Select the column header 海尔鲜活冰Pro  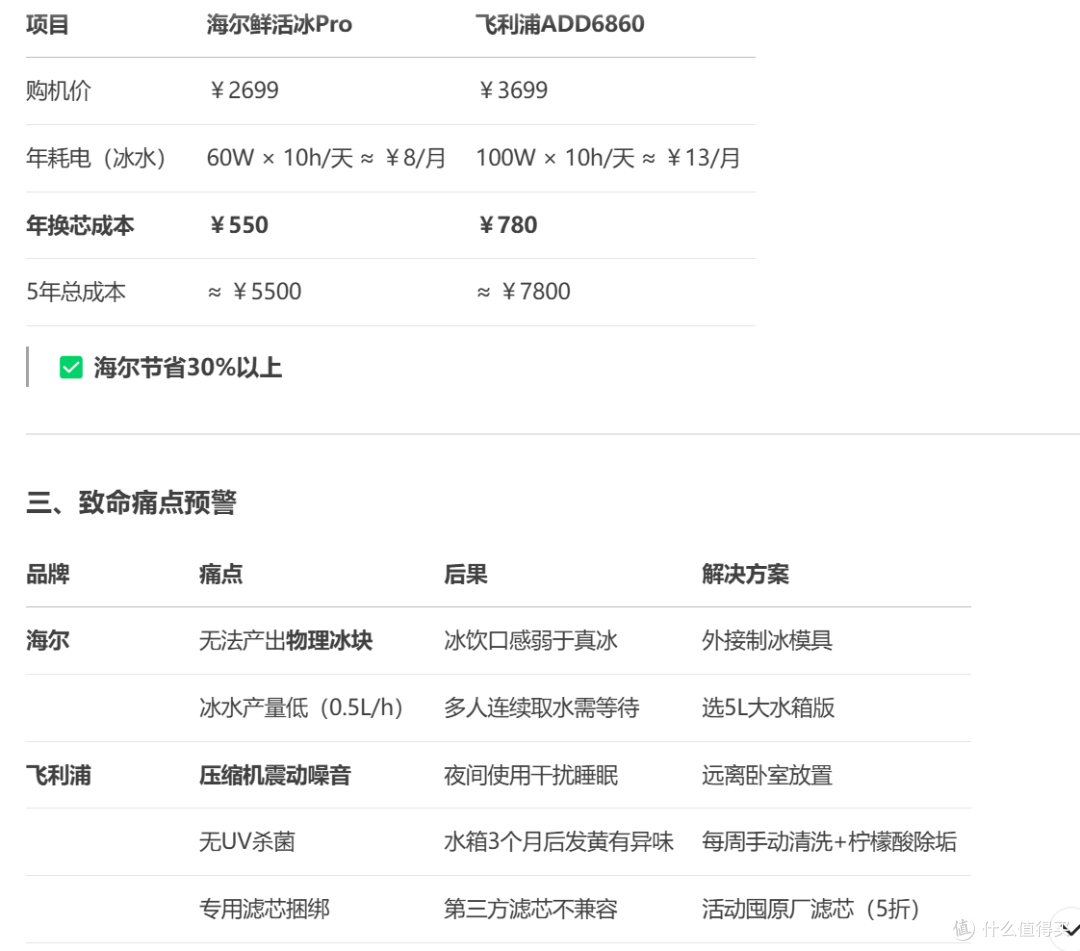tap(279, 24)
